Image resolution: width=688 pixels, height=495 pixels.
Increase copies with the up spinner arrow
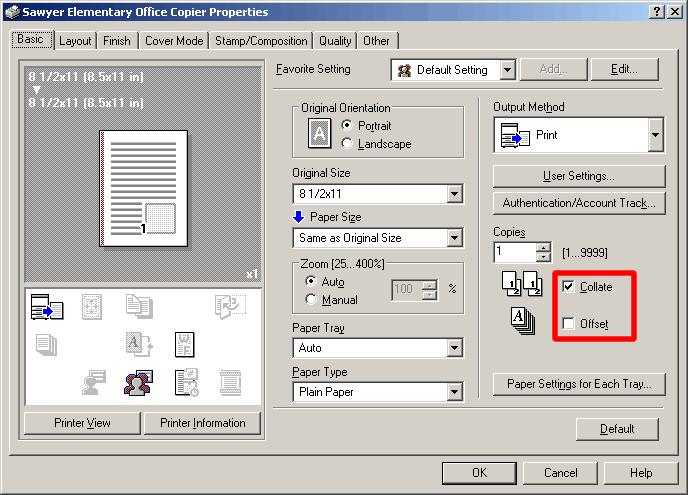tap(543, 247)
